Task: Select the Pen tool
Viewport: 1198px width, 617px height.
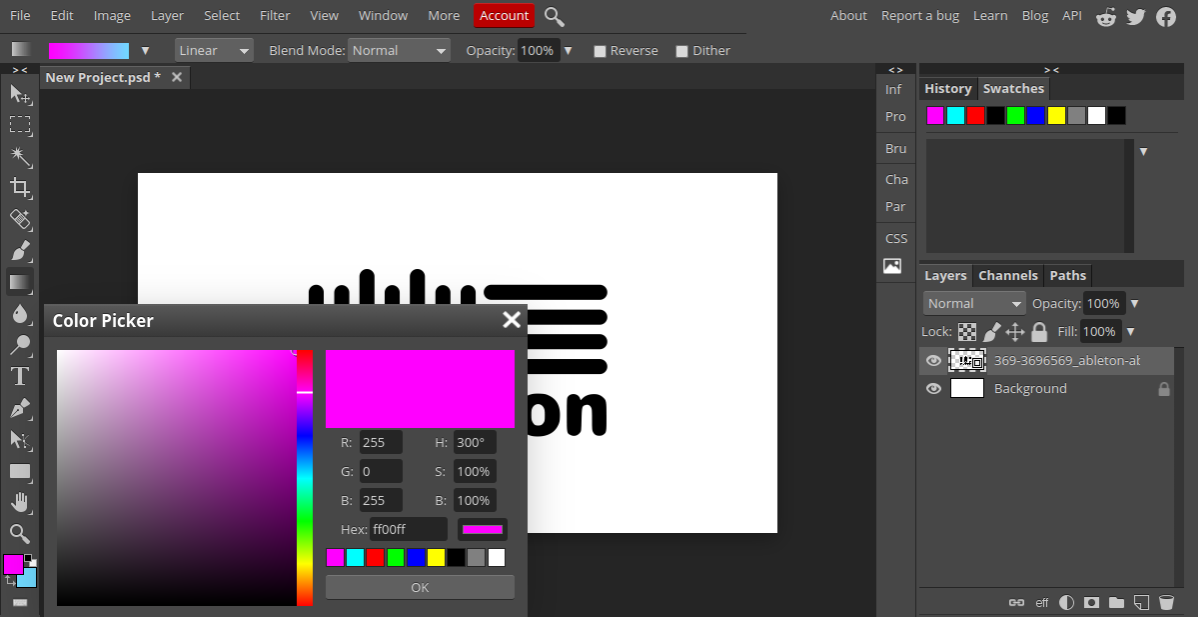Action: click(x=20, y=409)
